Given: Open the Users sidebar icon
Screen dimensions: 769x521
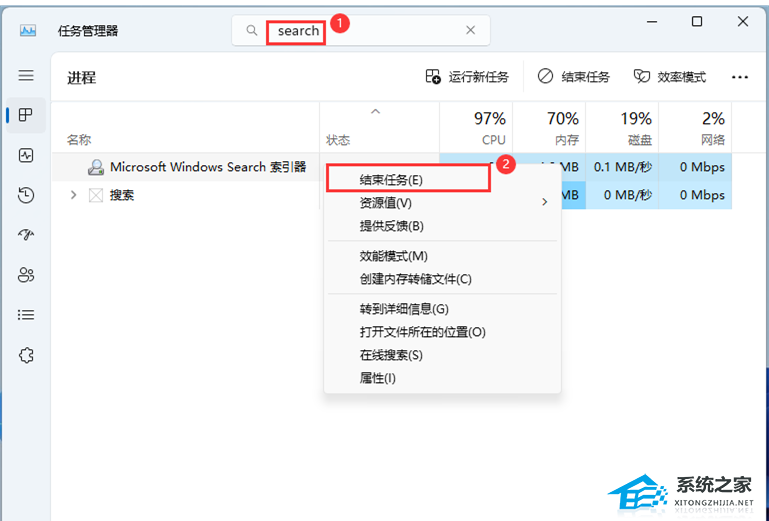Looking at the screenshot, I should 26,275.
